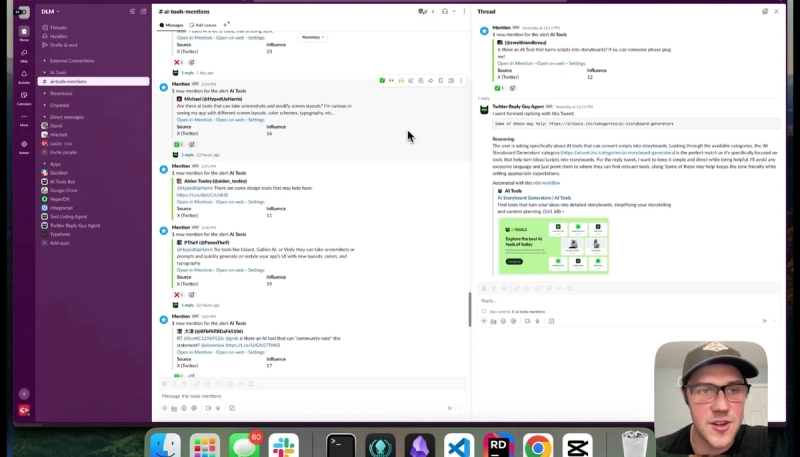Launch Google Chrome from the dock
Image resolution: width=800 pixels, height=457 pixels.
[x=537, y=447]
